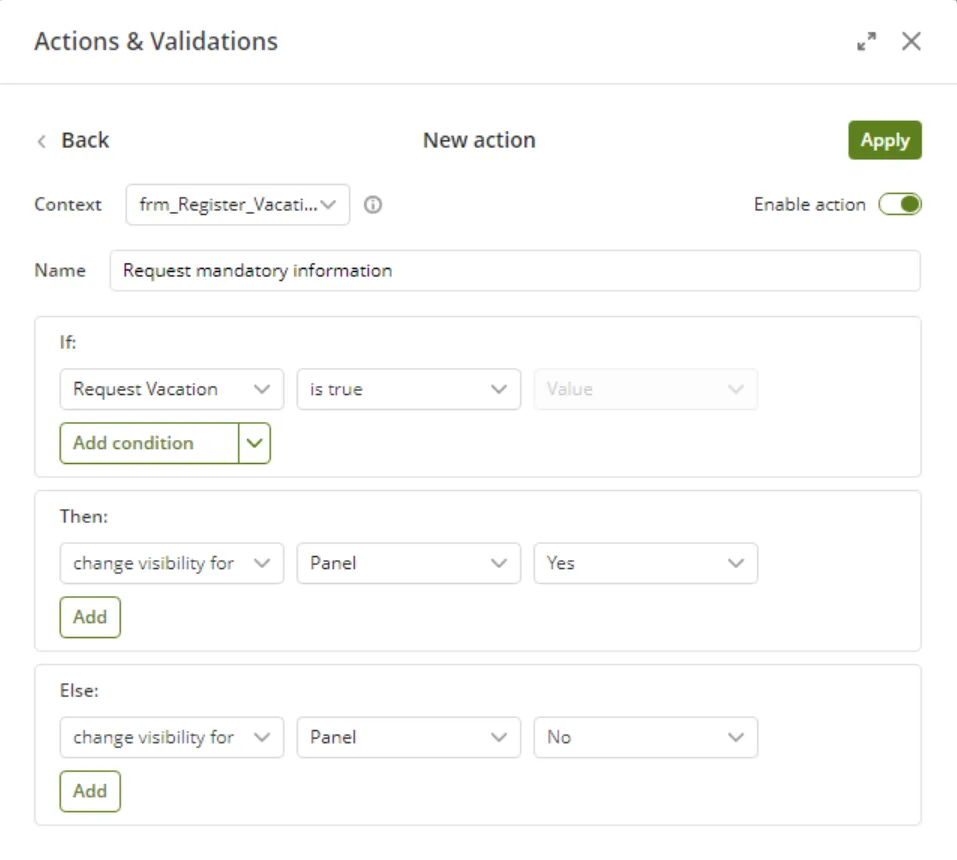Viewport: 957px width, 860px height.
Task: Expand the Add condition arrow menu
Action: click(255, 443)
